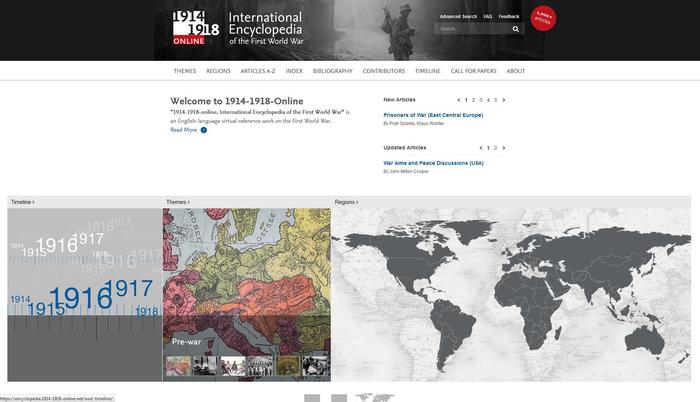
Task: Expand the Regions panel header
Action: [x=346, y=202]
